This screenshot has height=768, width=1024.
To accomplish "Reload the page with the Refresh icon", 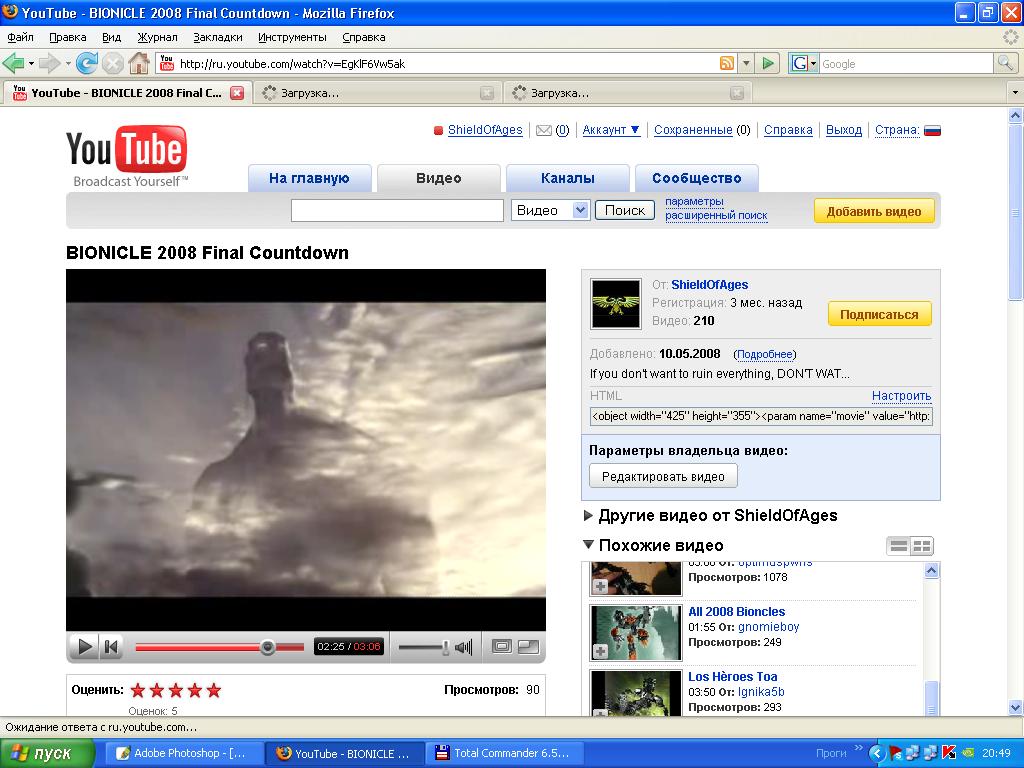I will pos(87,63).
